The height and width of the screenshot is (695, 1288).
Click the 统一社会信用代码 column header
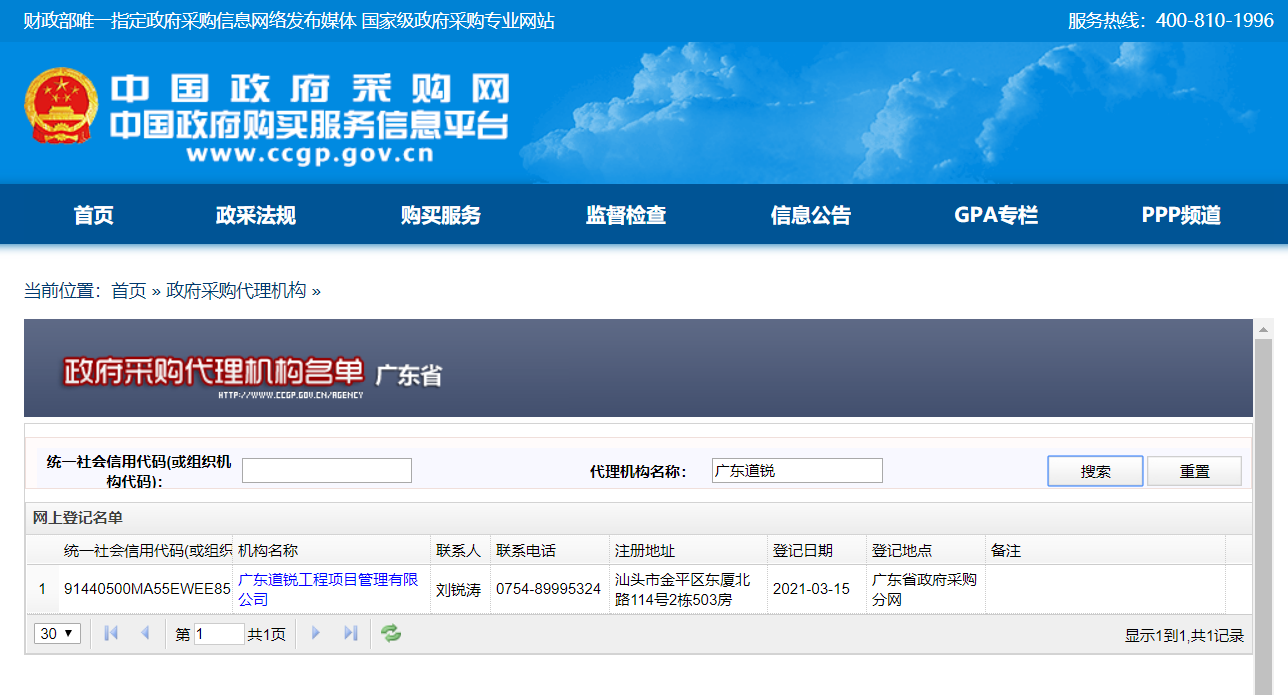click(146, 550)
